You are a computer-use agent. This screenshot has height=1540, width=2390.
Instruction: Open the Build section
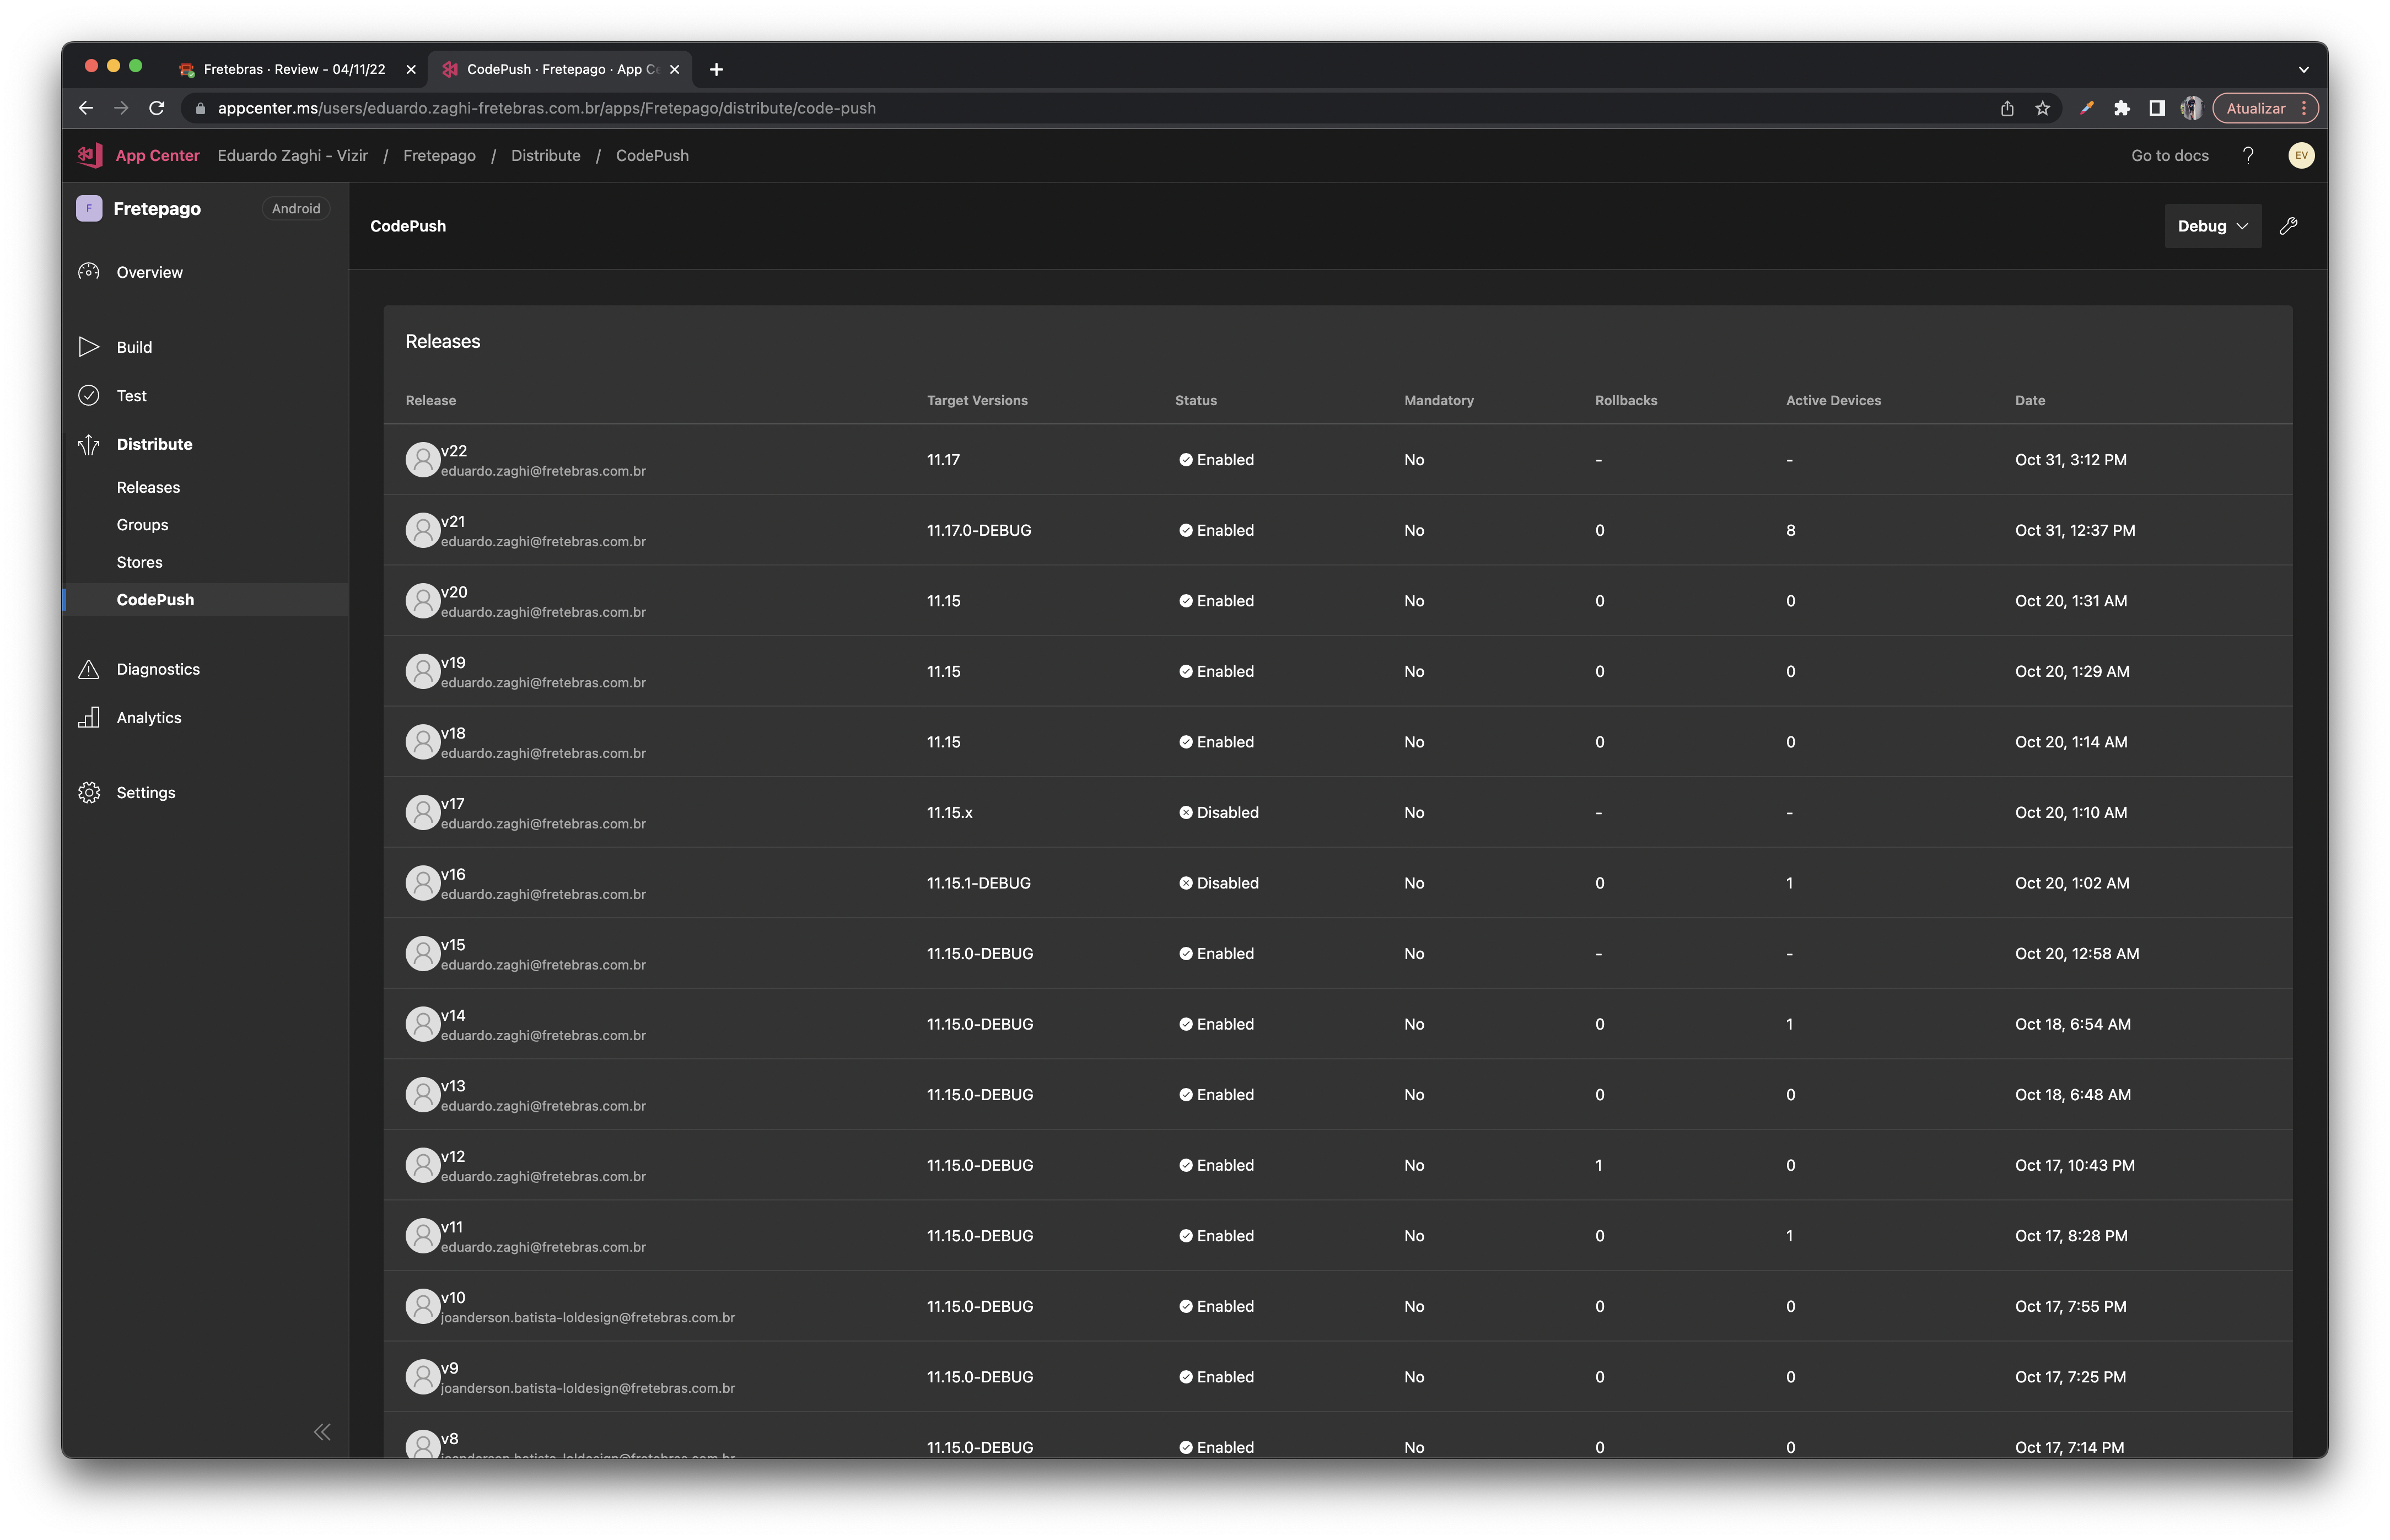pos(134,347)
